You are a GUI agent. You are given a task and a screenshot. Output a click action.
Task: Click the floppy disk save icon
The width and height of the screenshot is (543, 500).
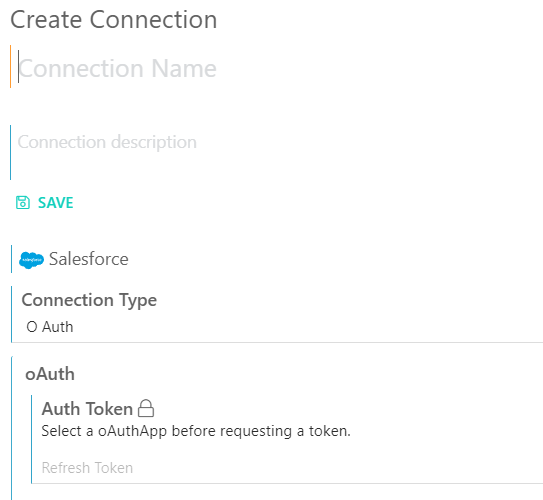click(23, 203)
